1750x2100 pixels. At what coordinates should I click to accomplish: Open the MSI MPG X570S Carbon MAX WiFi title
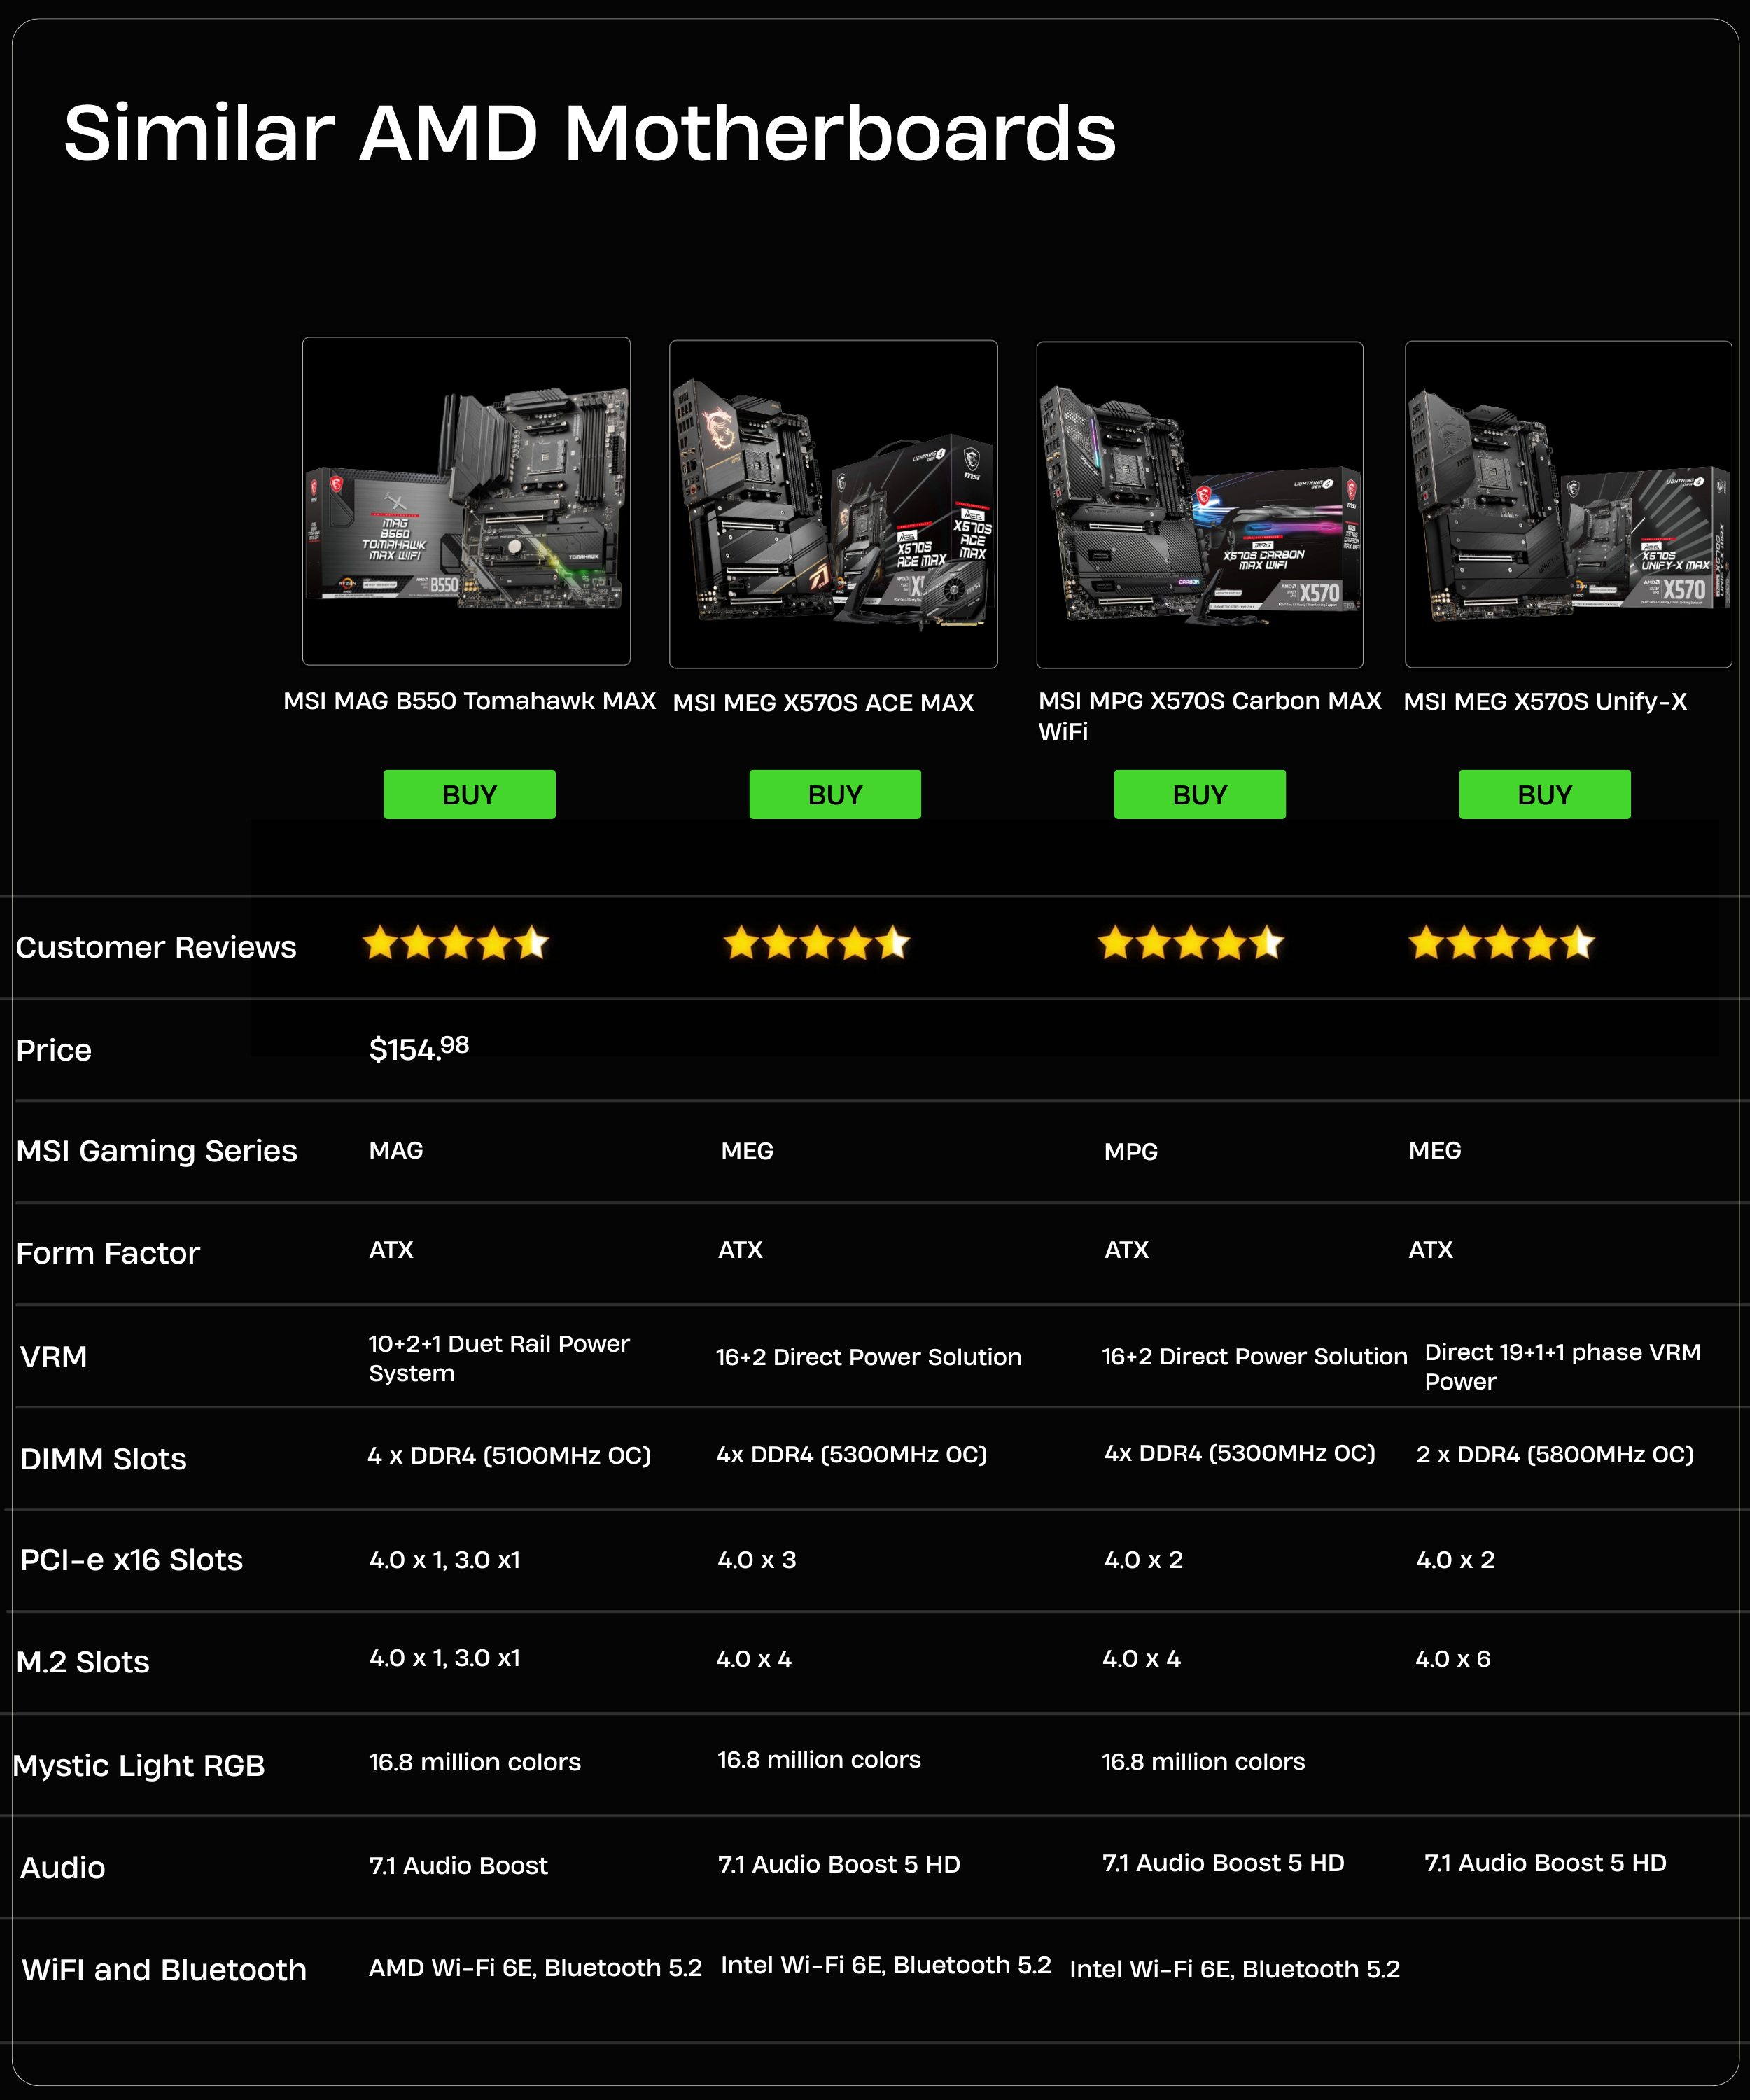point(1208,715)
